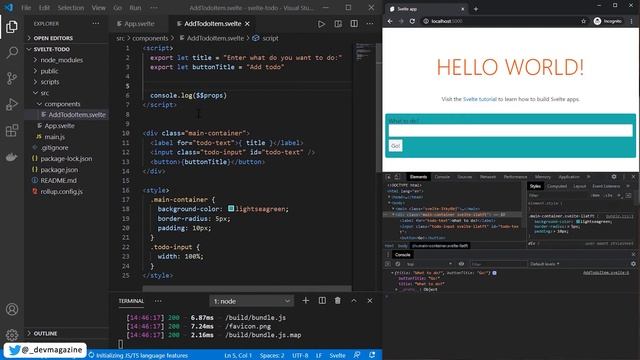The height and width of the screenshot is (360, 640).
Task: Open console context 'top' dropdown
Action: pyautogui.click(x=430, y=264)
